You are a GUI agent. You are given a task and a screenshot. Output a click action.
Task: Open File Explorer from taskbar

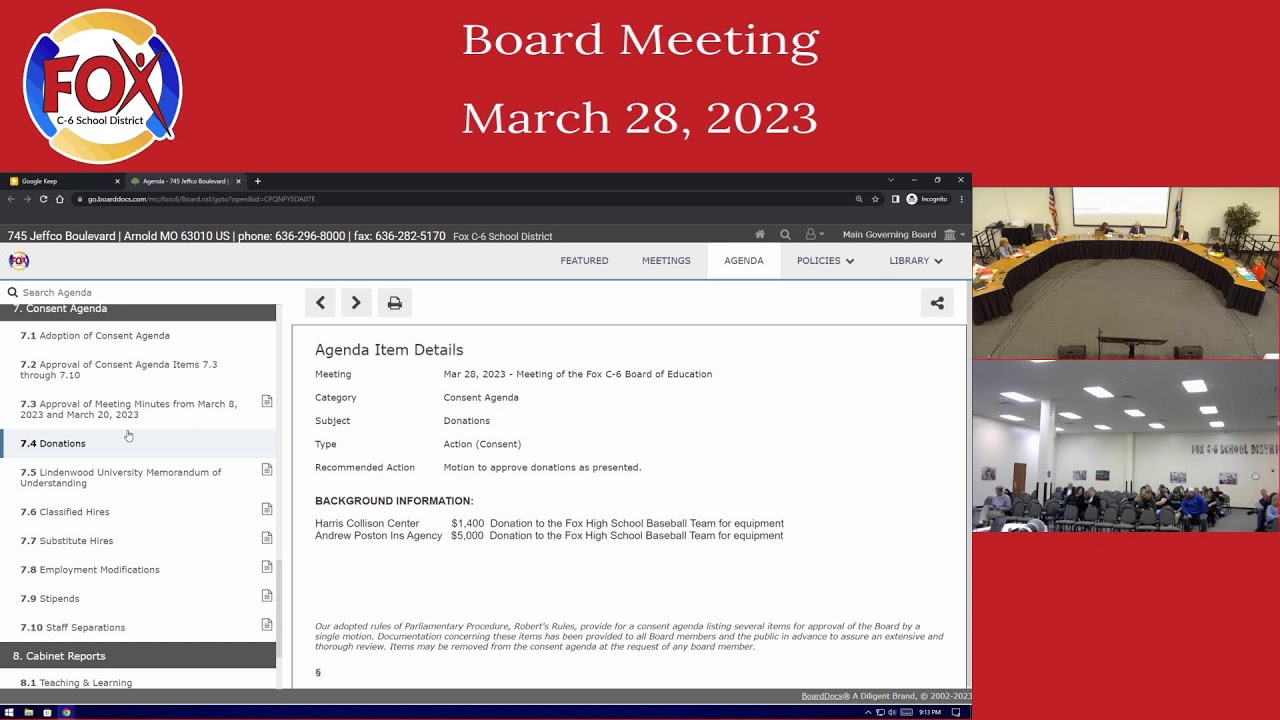click(28, 712)
